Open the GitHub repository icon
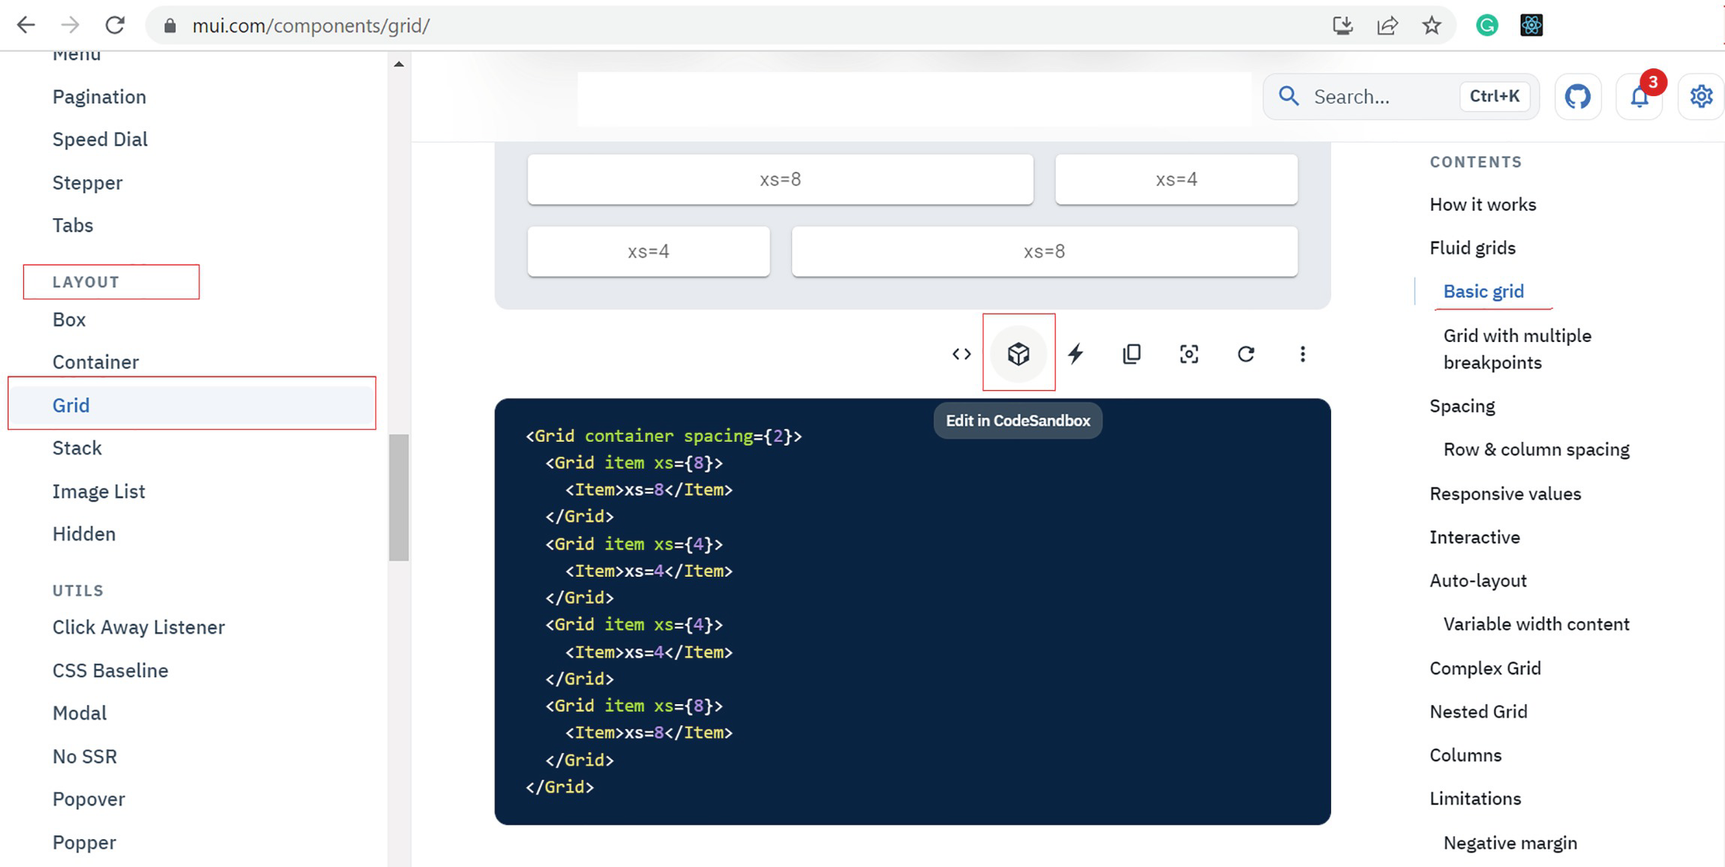The width and height of the screenshot is (1725, 867). [1578, 97]
